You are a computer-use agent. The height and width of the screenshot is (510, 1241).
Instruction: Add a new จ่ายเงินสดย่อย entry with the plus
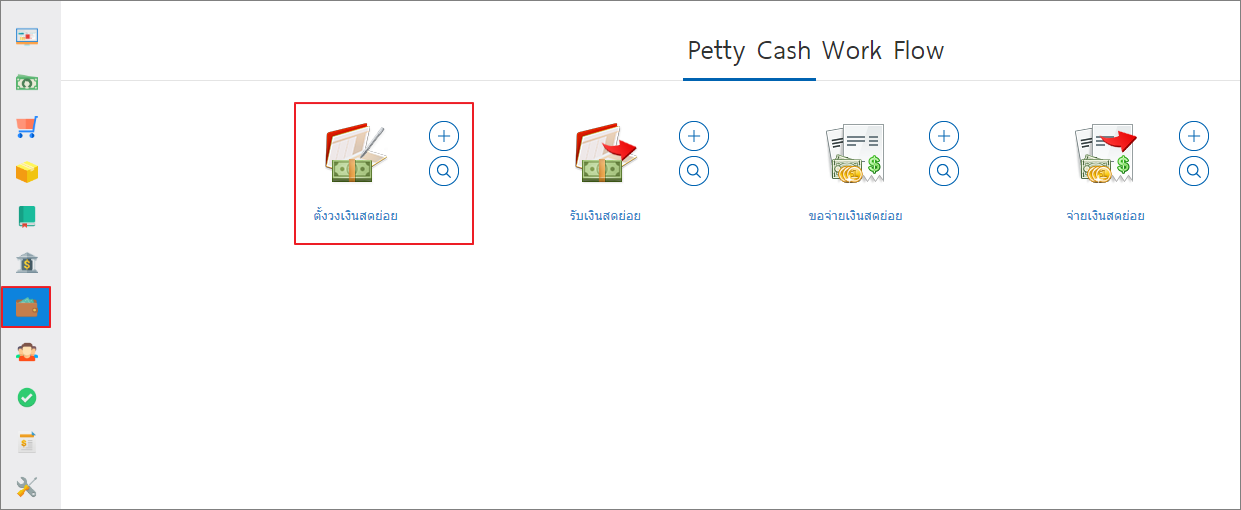1194,136
